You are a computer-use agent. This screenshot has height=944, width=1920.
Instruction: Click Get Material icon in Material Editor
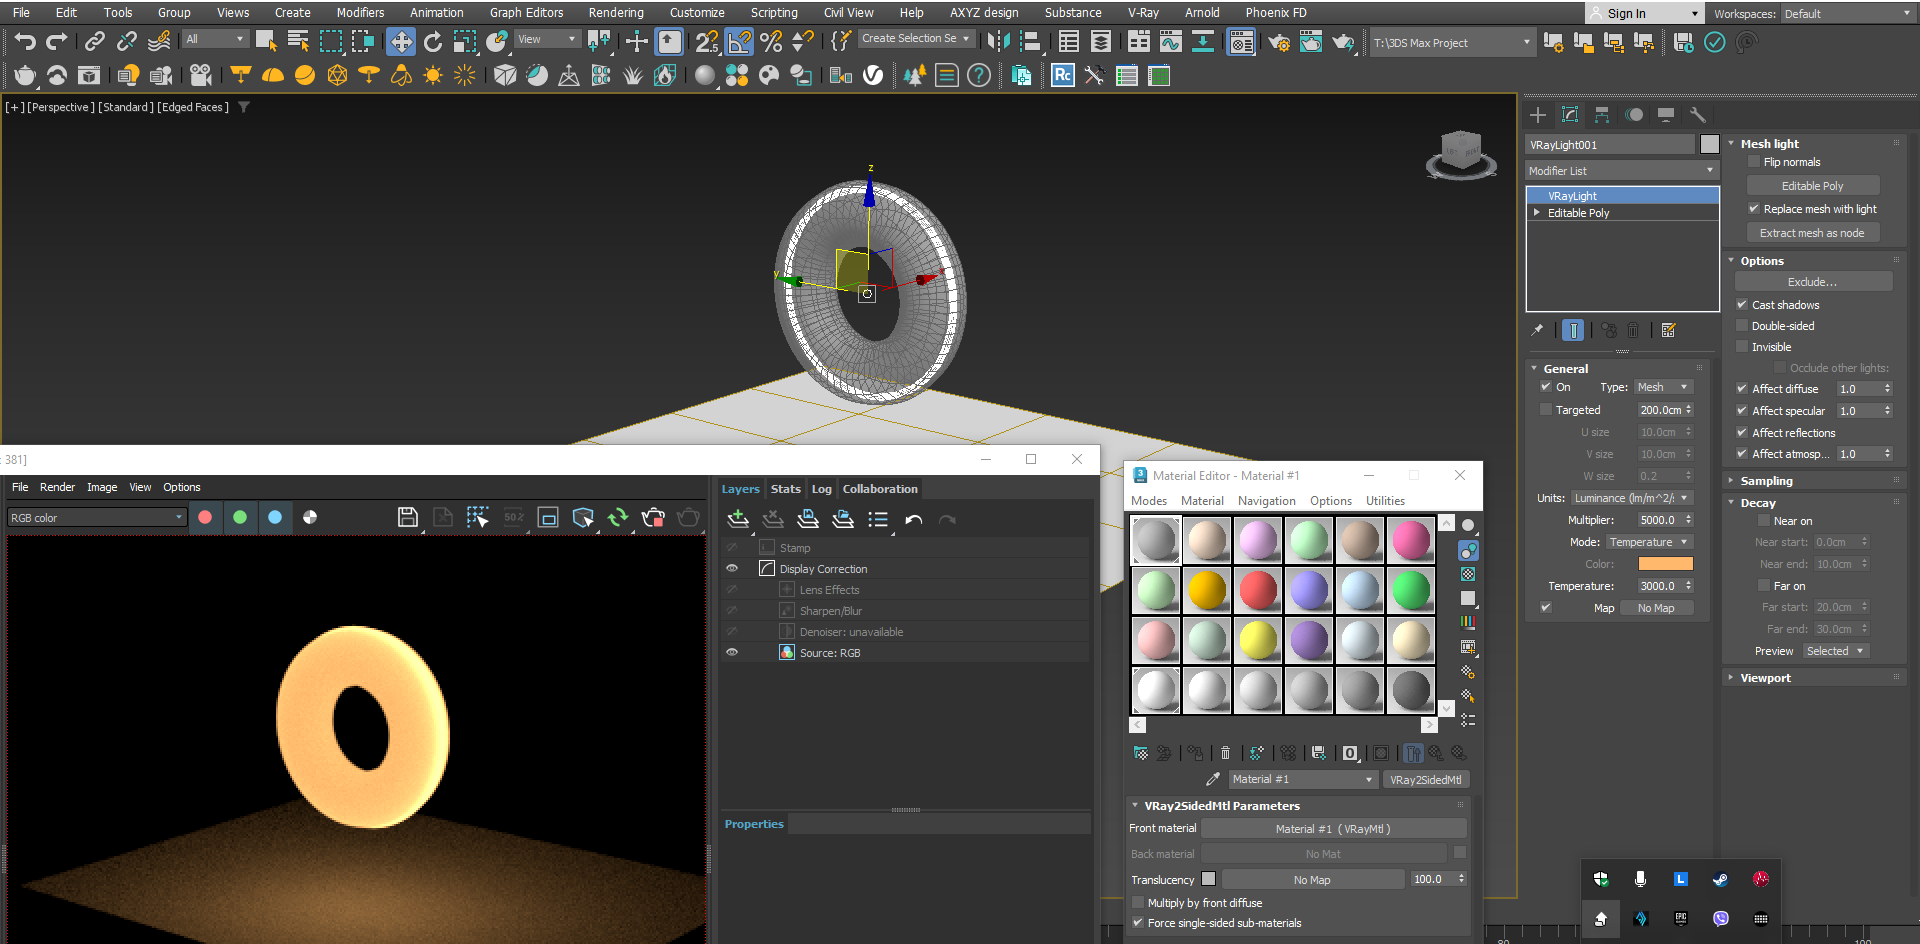[x=1140, y=753]
